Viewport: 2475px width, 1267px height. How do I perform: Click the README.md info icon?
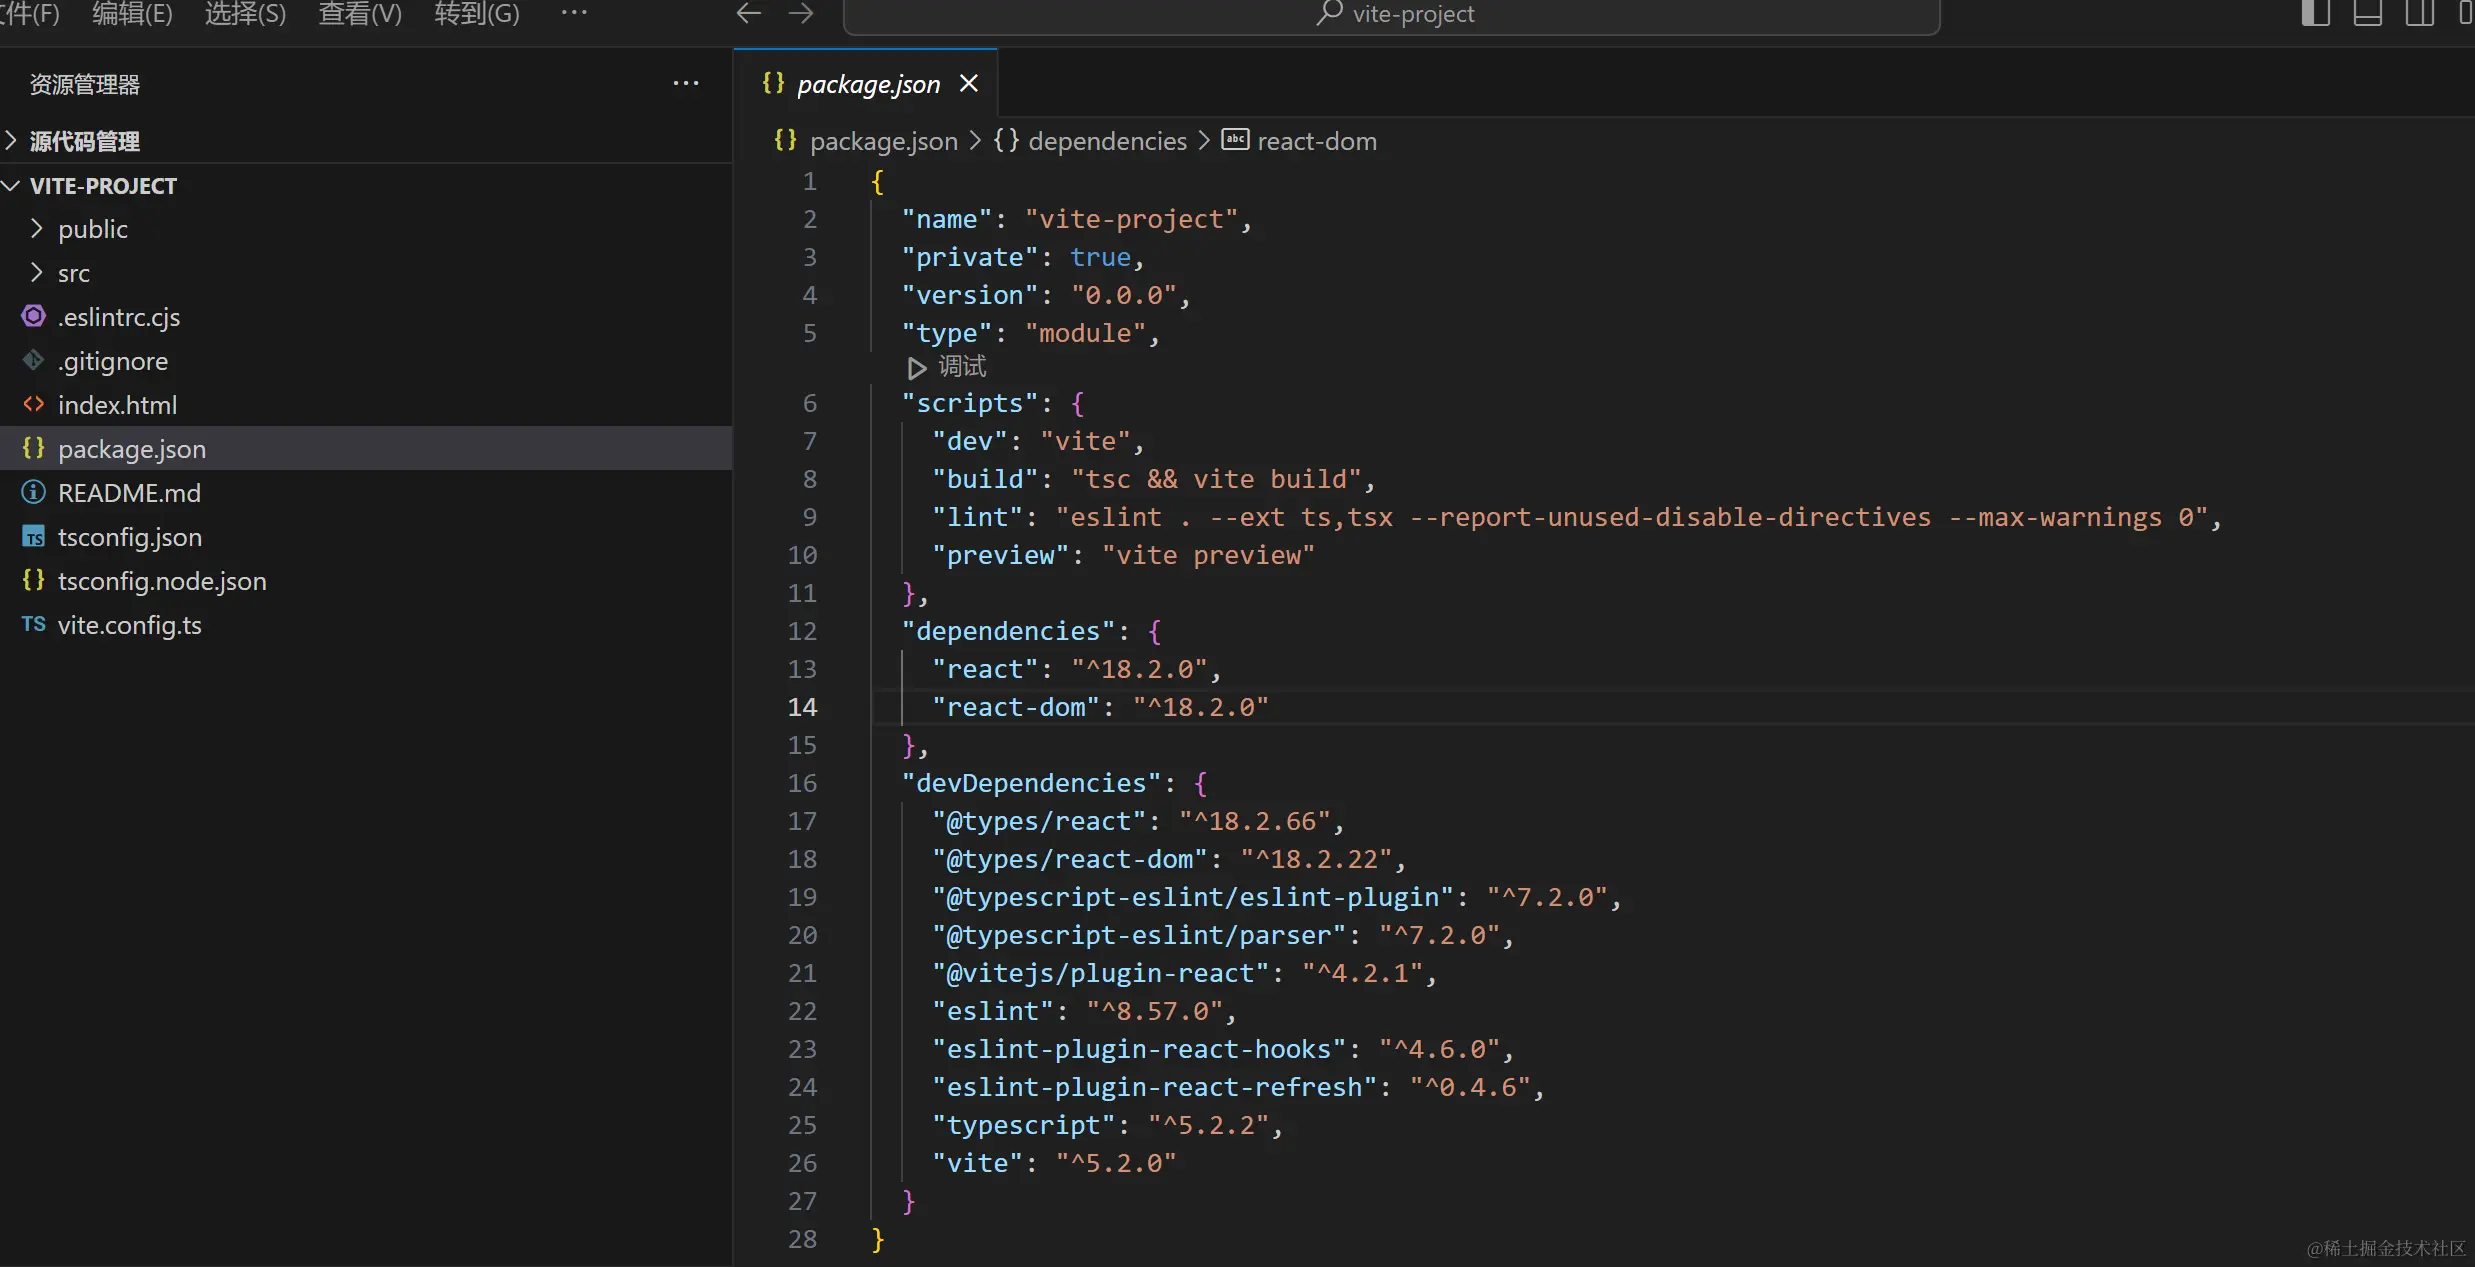[33, 492]
